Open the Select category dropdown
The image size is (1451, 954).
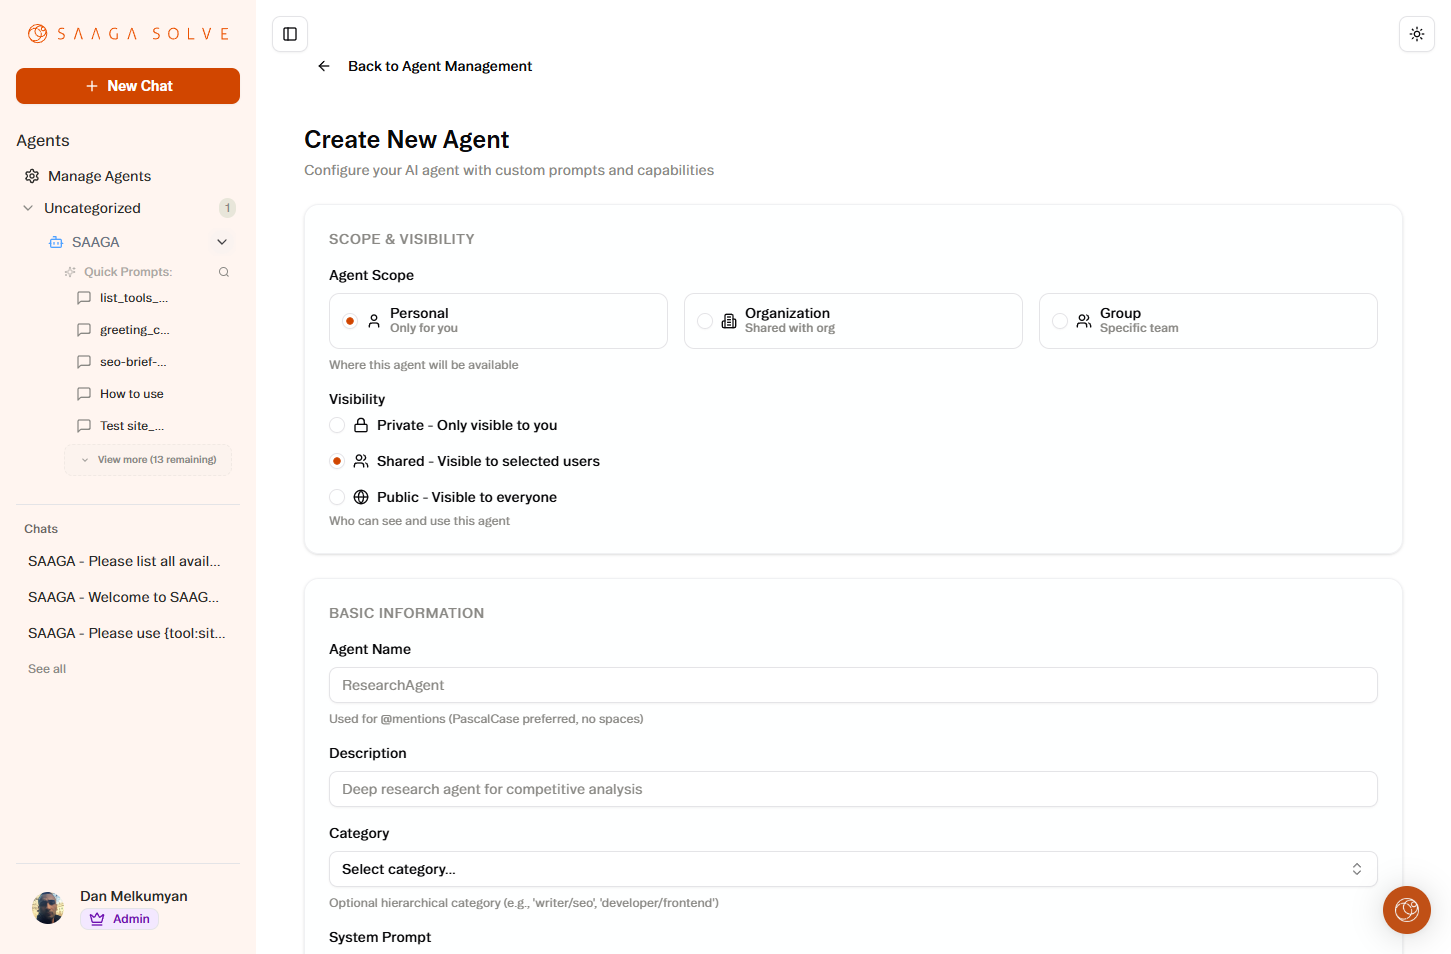point(852,869)
